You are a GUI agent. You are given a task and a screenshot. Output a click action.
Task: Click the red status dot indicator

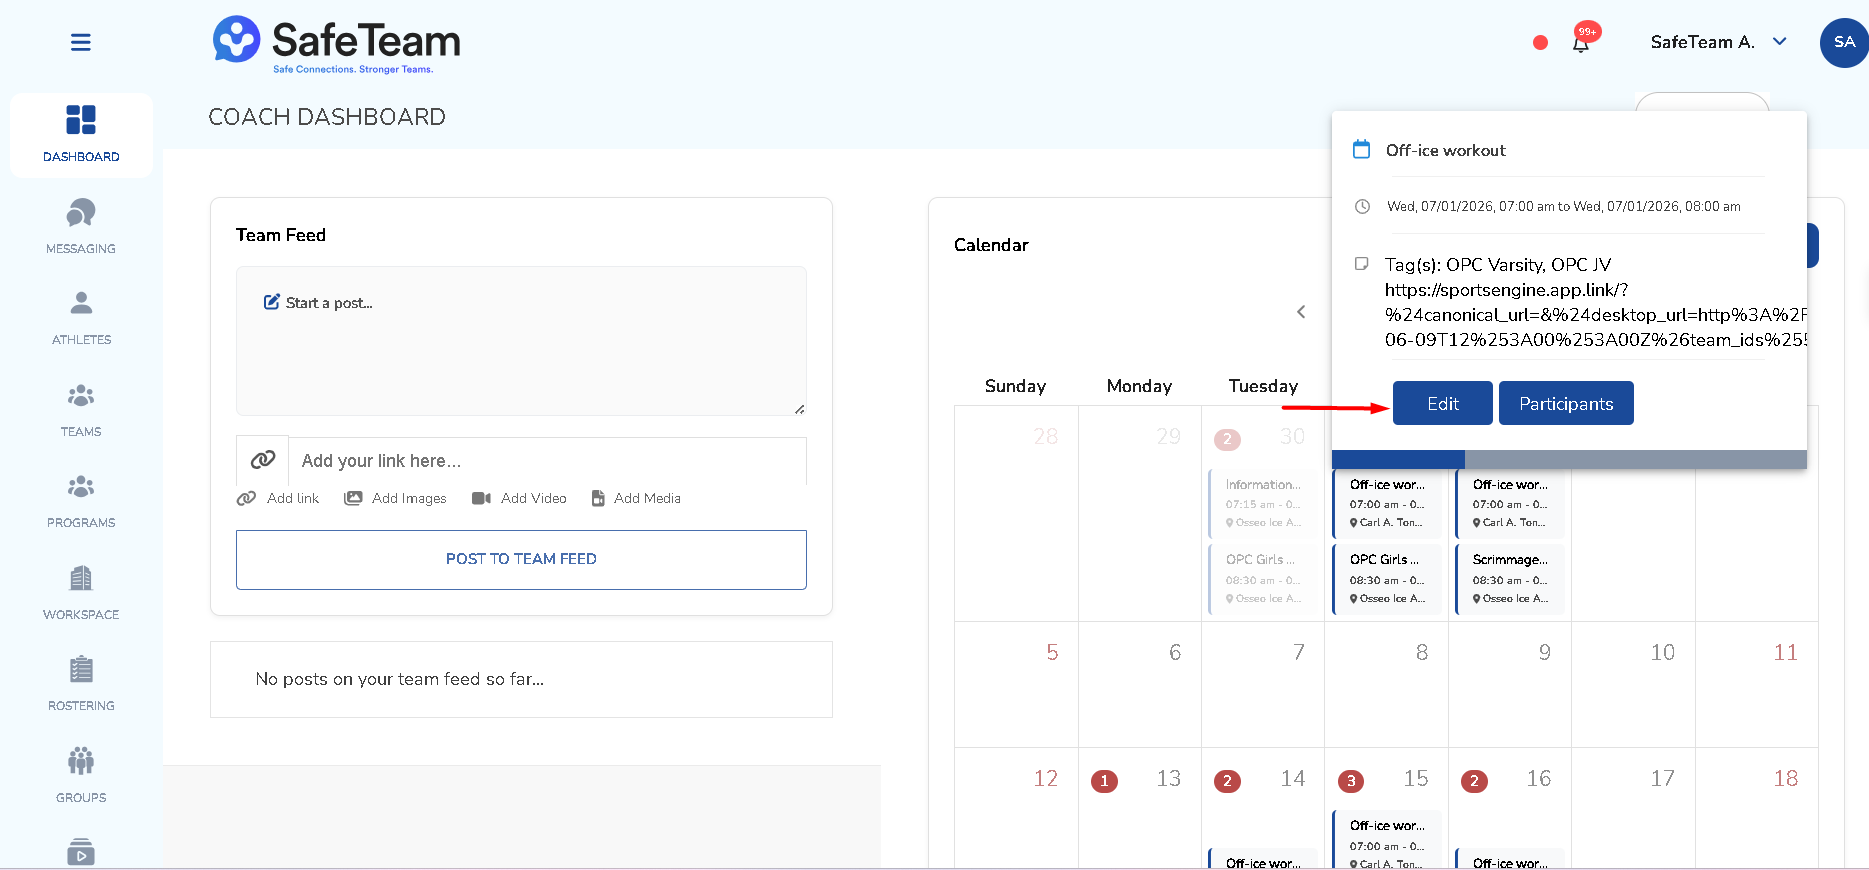click(x=1540, y=42)
